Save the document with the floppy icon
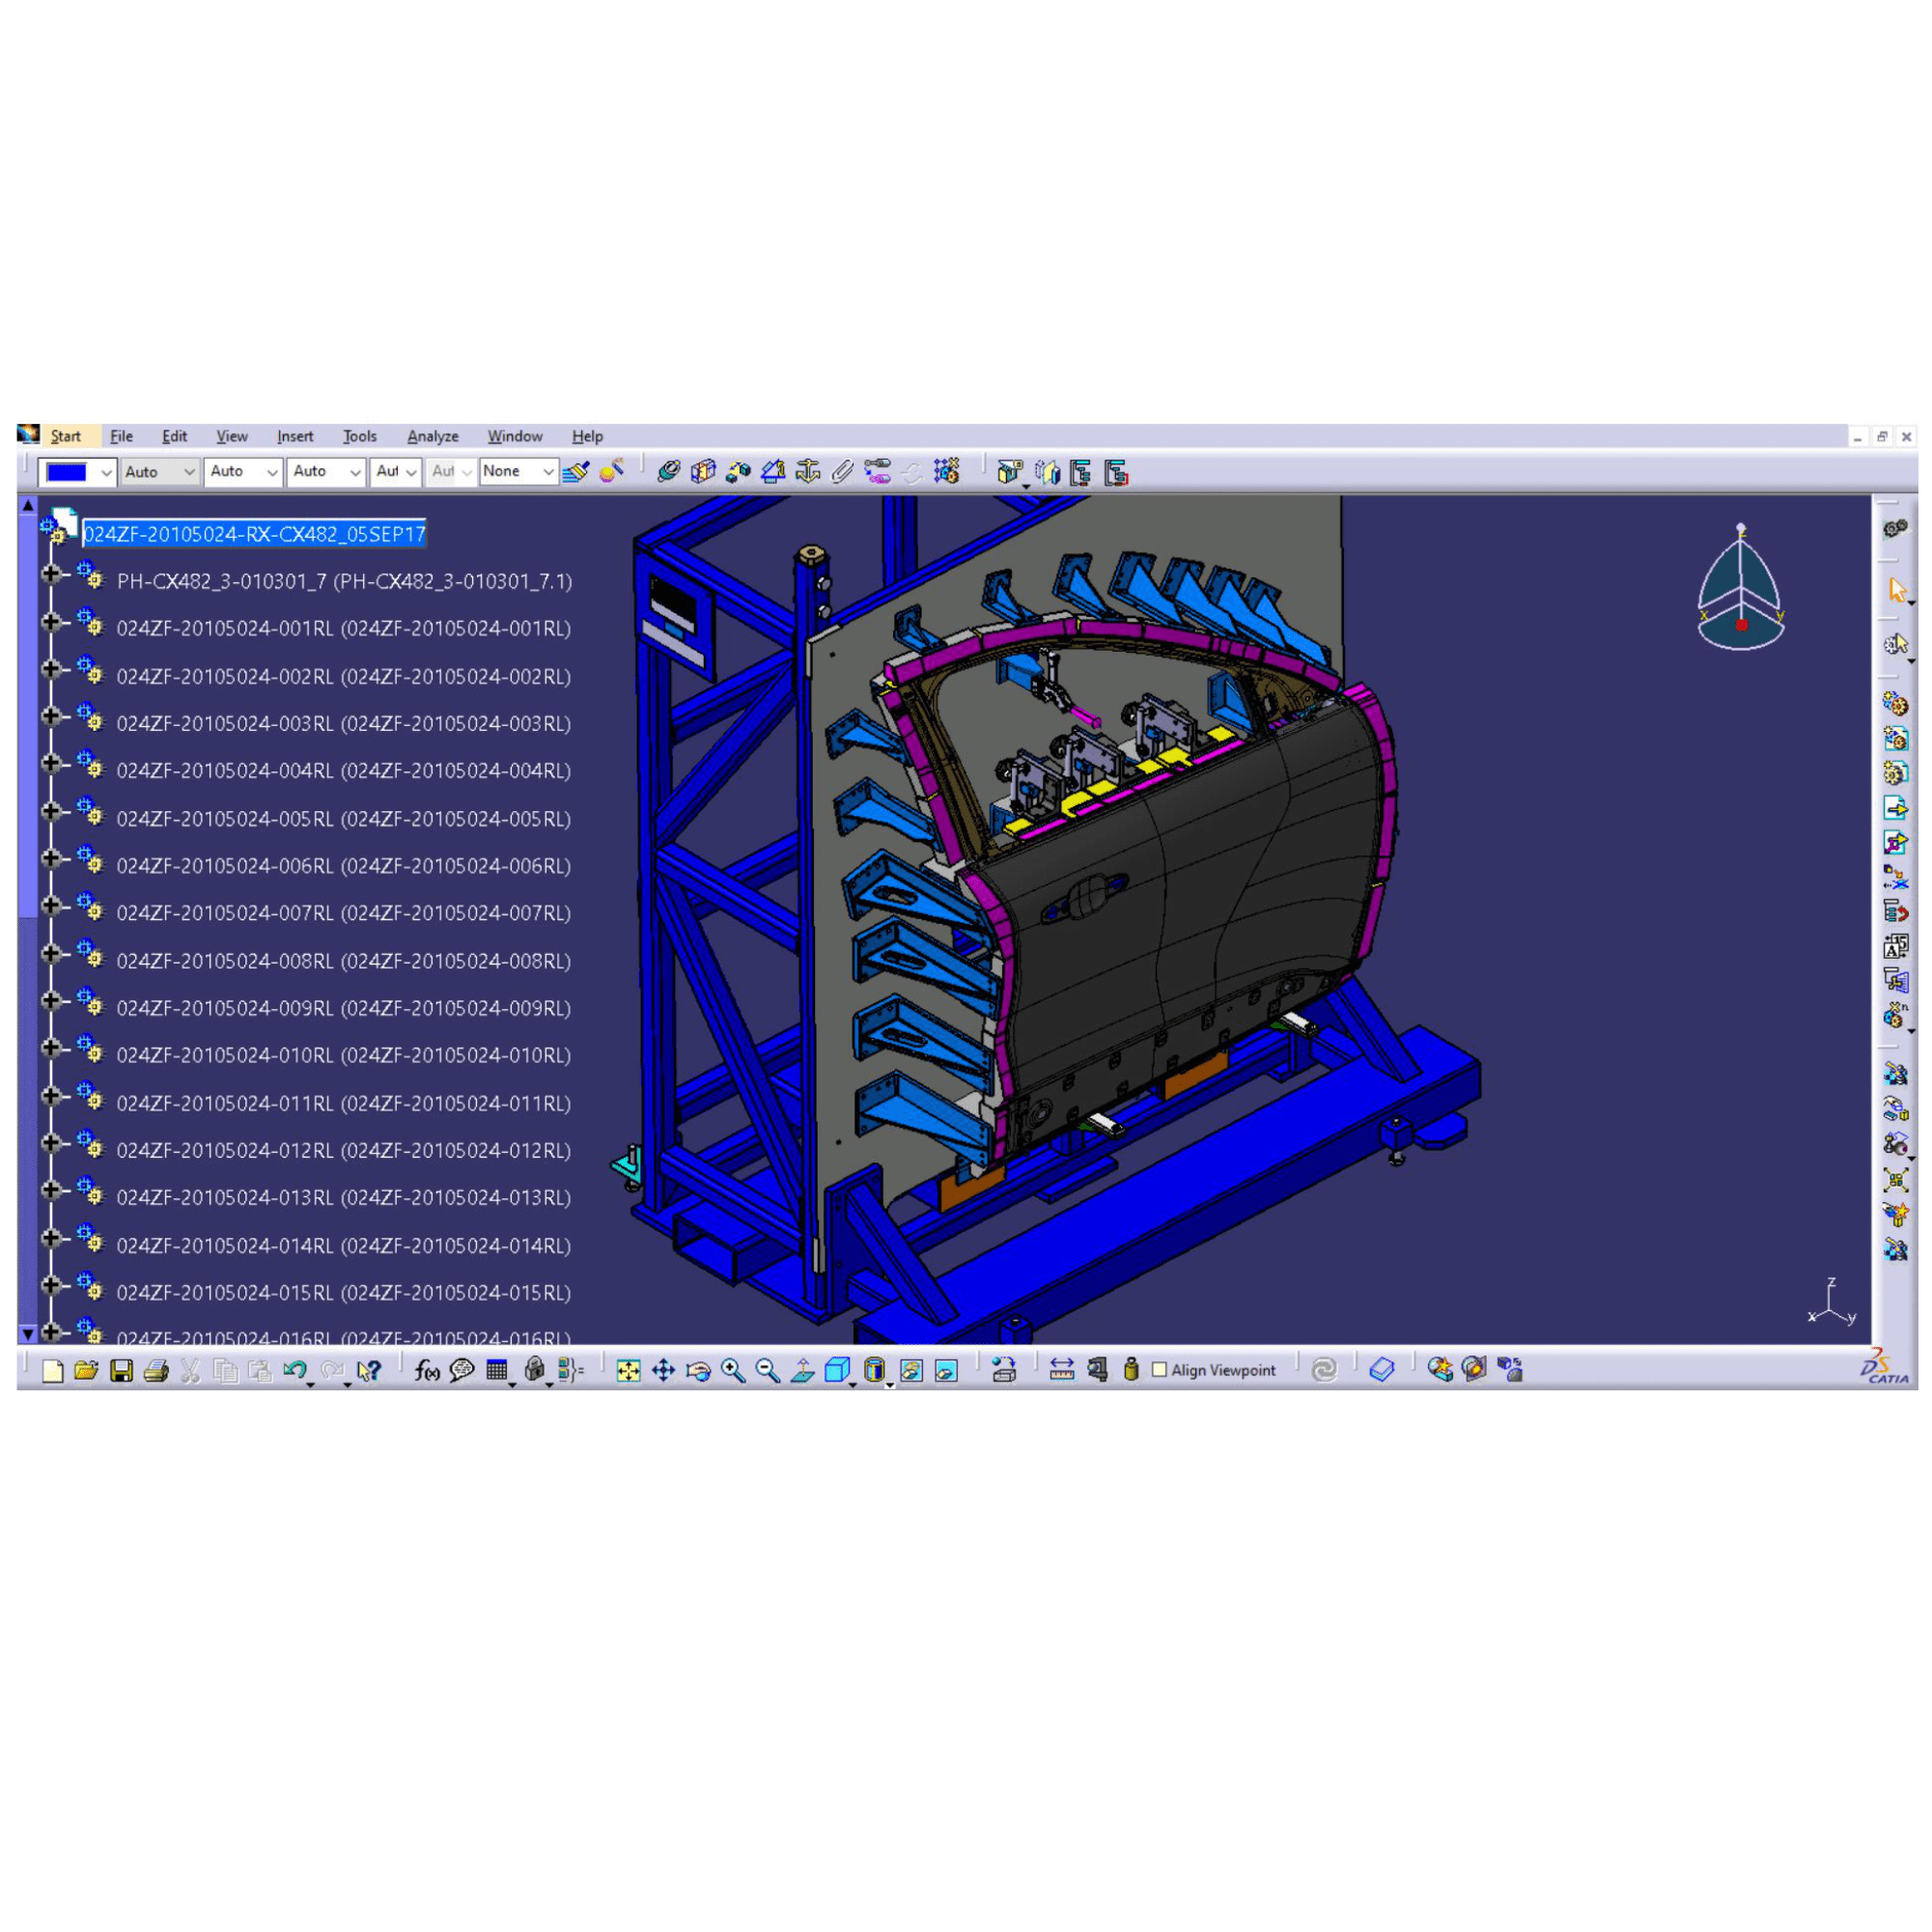The height and width of the screenshot is (1932, 1932). pos(121,1370)
